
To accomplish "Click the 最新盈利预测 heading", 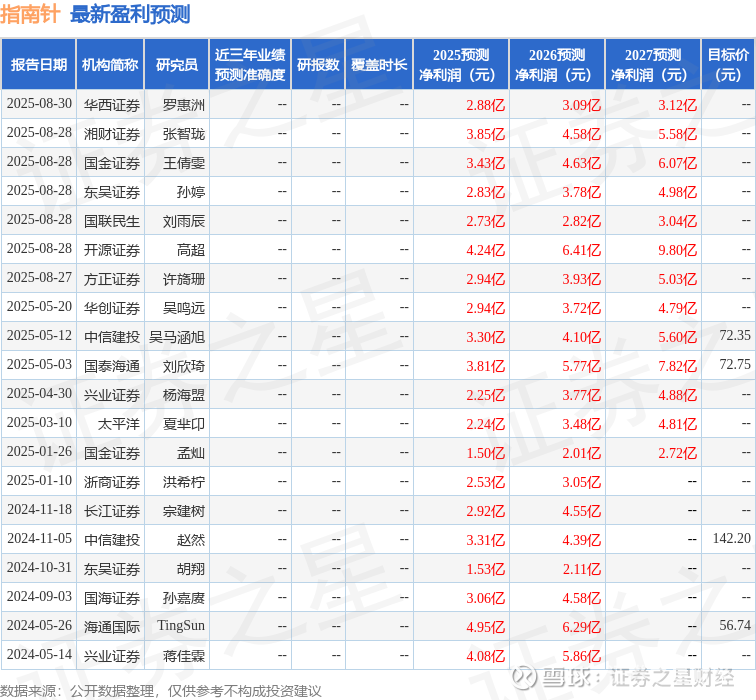I will point(130,14).
